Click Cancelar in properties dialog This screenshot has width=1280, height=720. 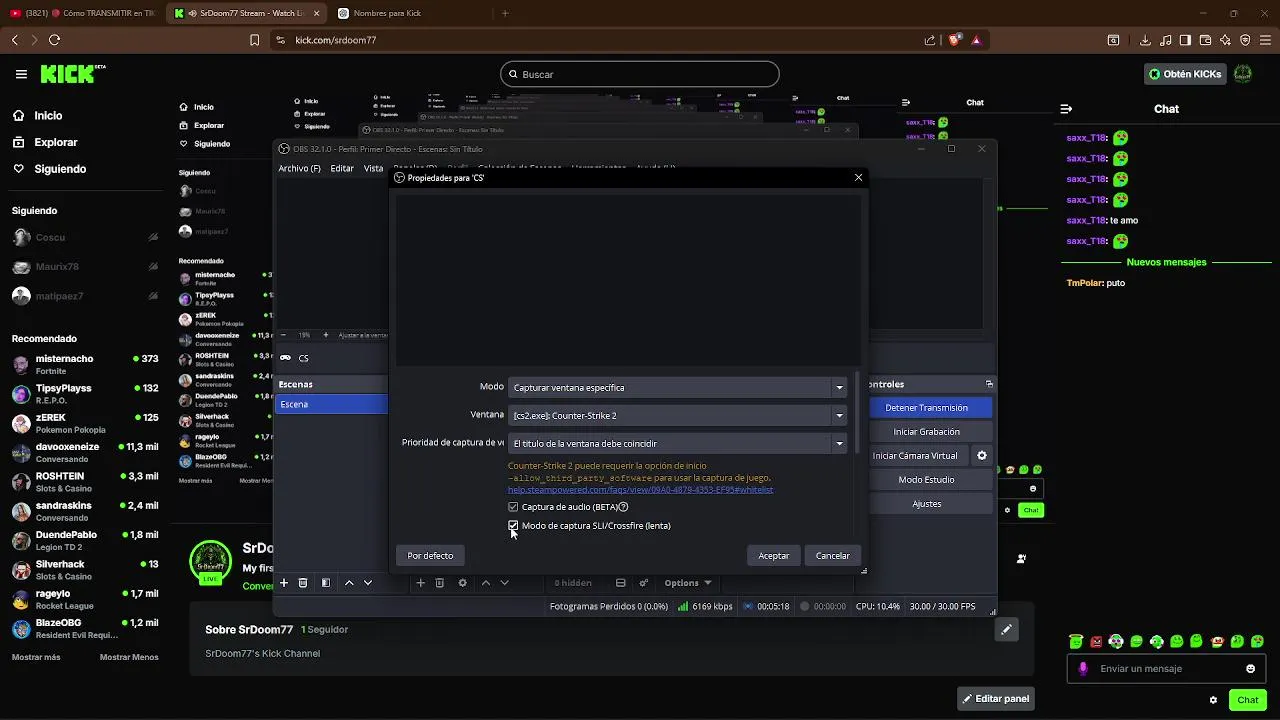[x=832, y=556]
